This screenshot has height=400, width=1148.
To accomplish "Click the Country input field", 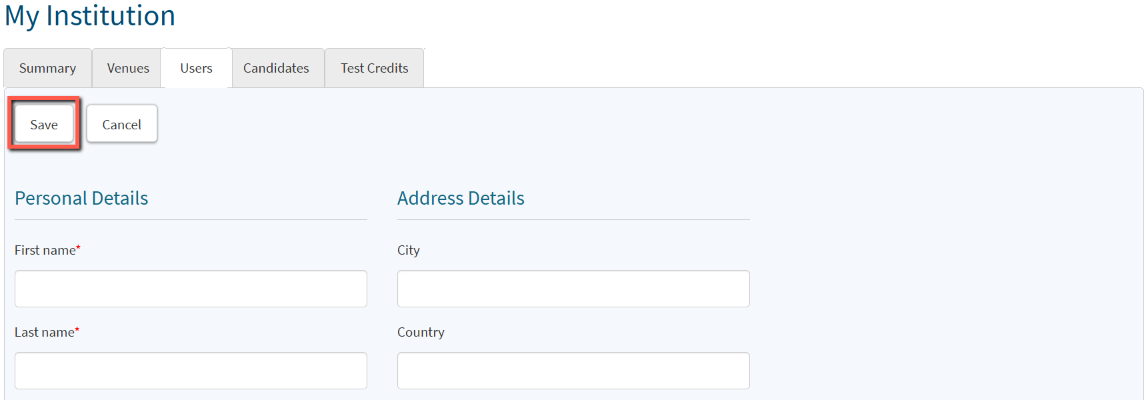I will click(x=573, y=371).
